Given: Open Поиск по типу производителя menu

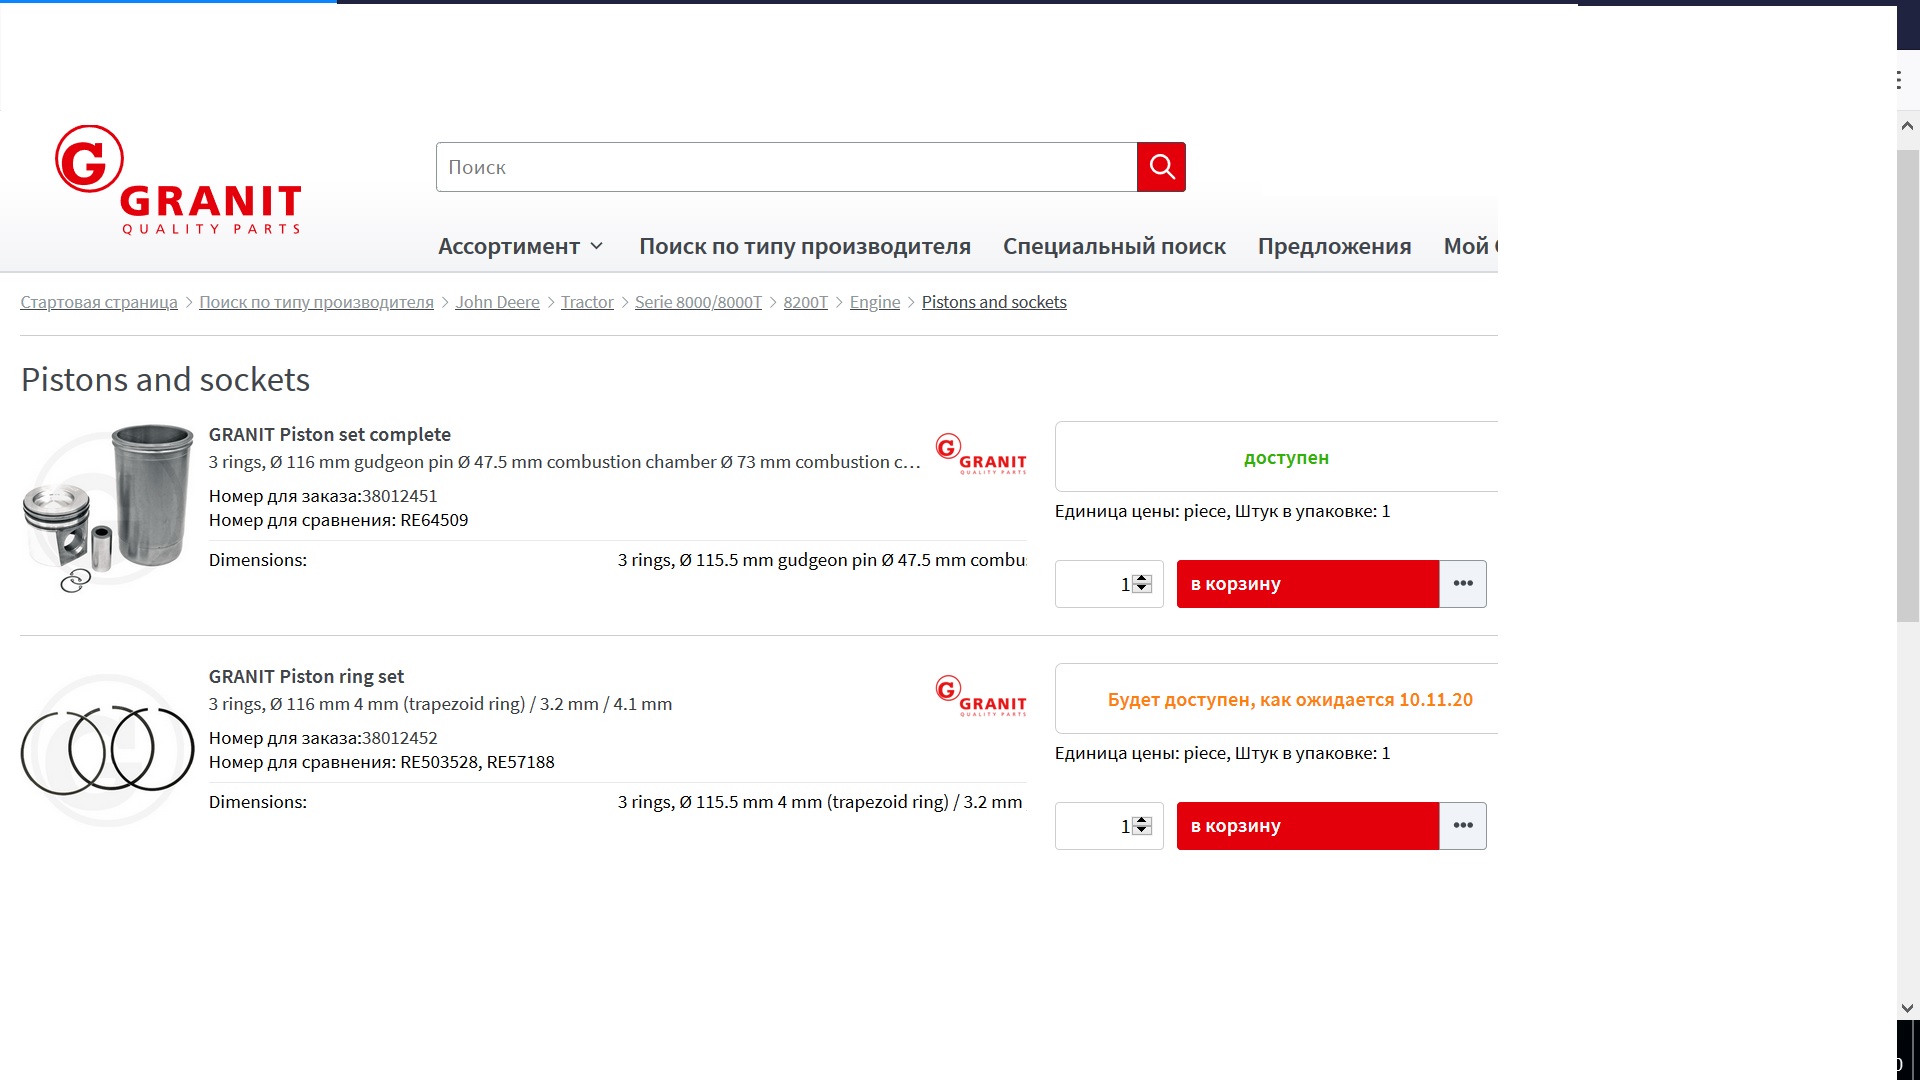Looking at the screenshot, I should point(804,246).
